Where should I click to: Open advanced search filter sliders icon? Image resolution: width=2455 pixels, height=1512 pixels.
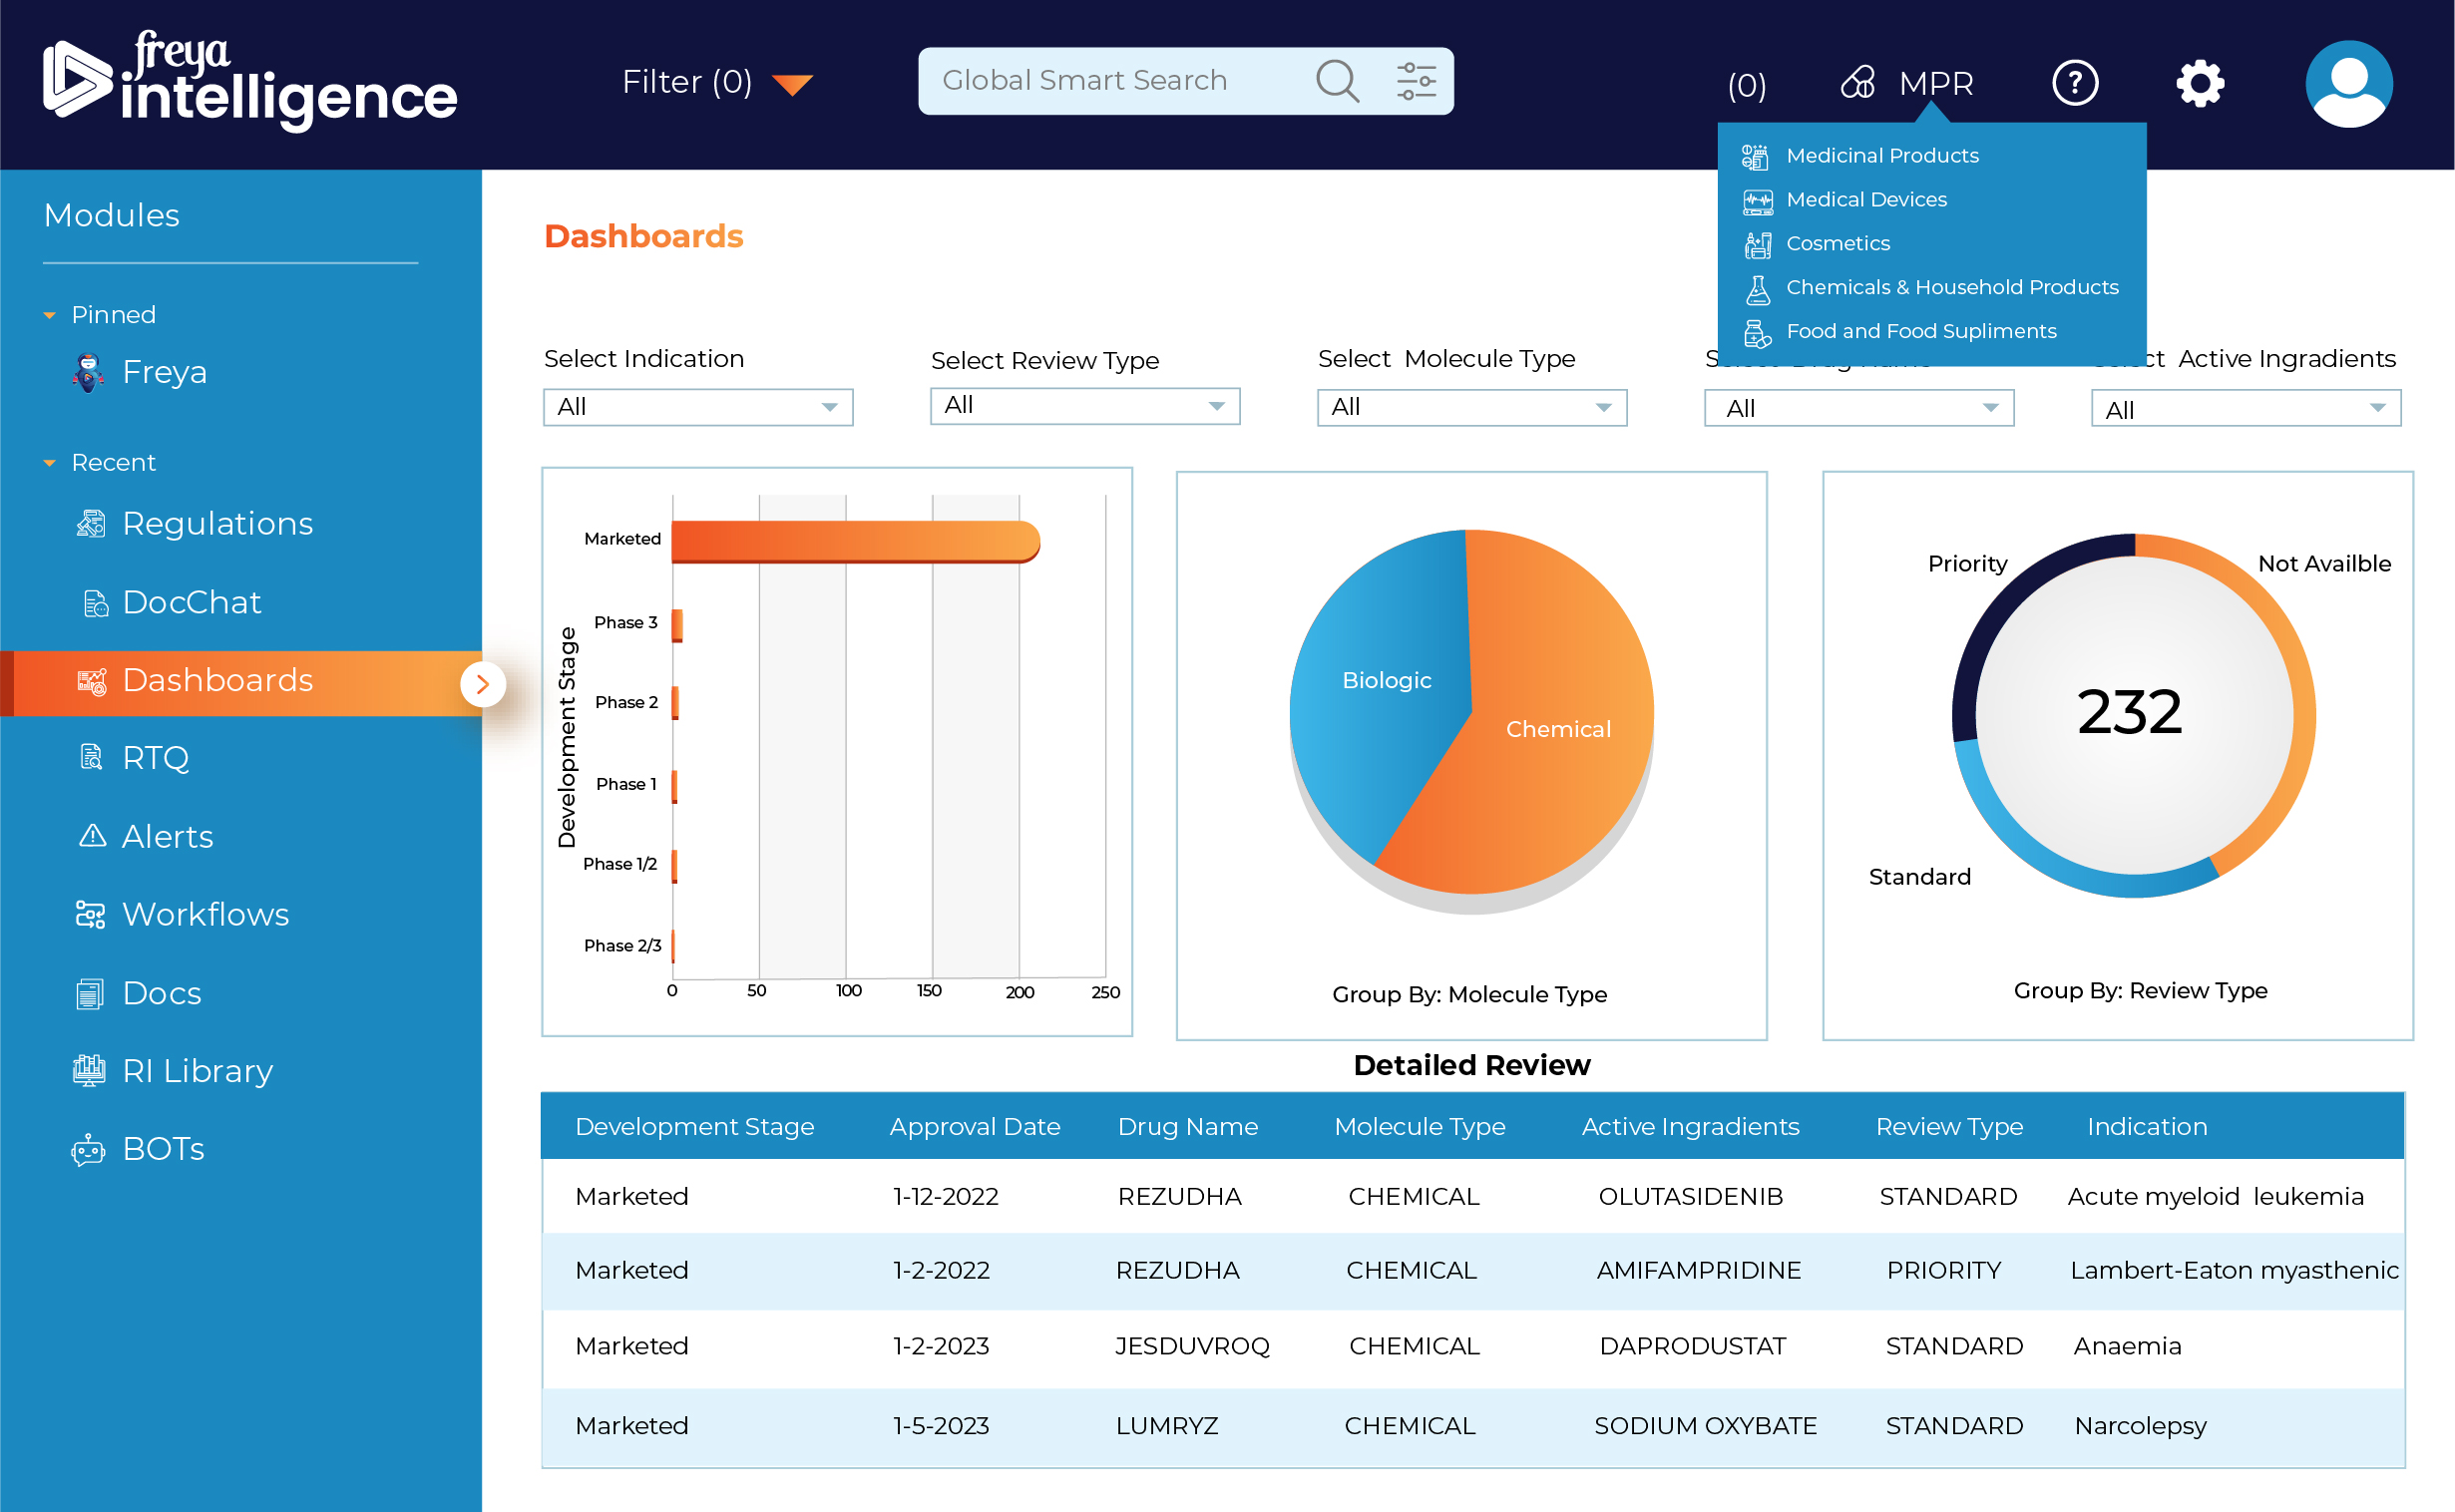click(x=1416, y=81)
